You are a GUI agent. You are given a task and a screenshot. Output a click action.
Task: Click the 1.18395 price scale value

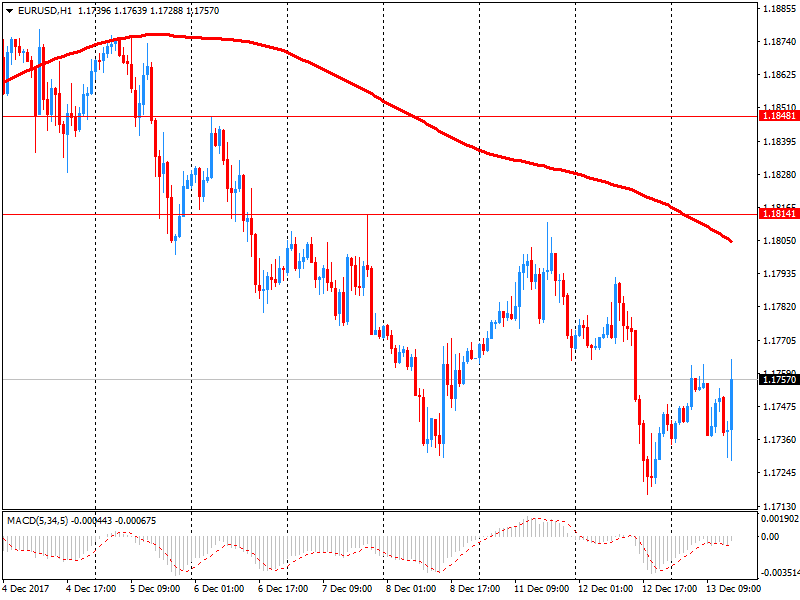tap(779, 141)
